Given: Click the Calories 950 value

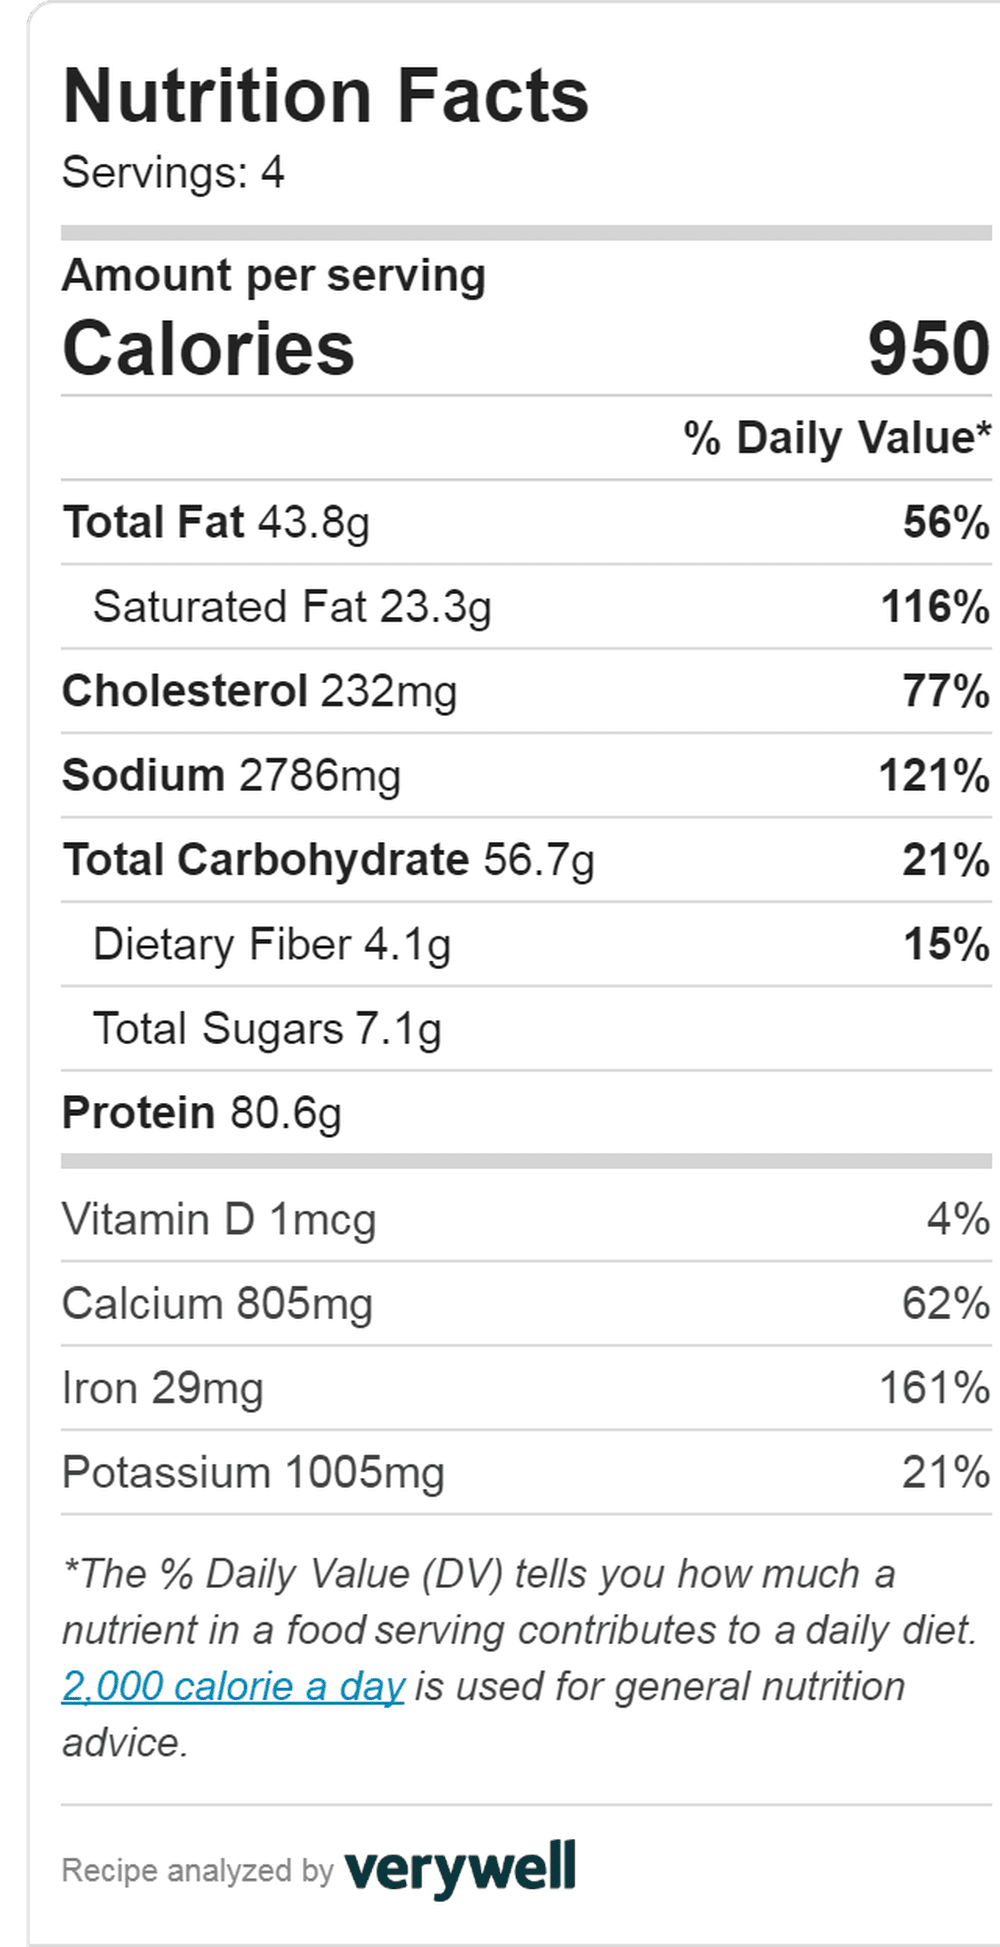Looking at the screenshot, I should [929, 349].
